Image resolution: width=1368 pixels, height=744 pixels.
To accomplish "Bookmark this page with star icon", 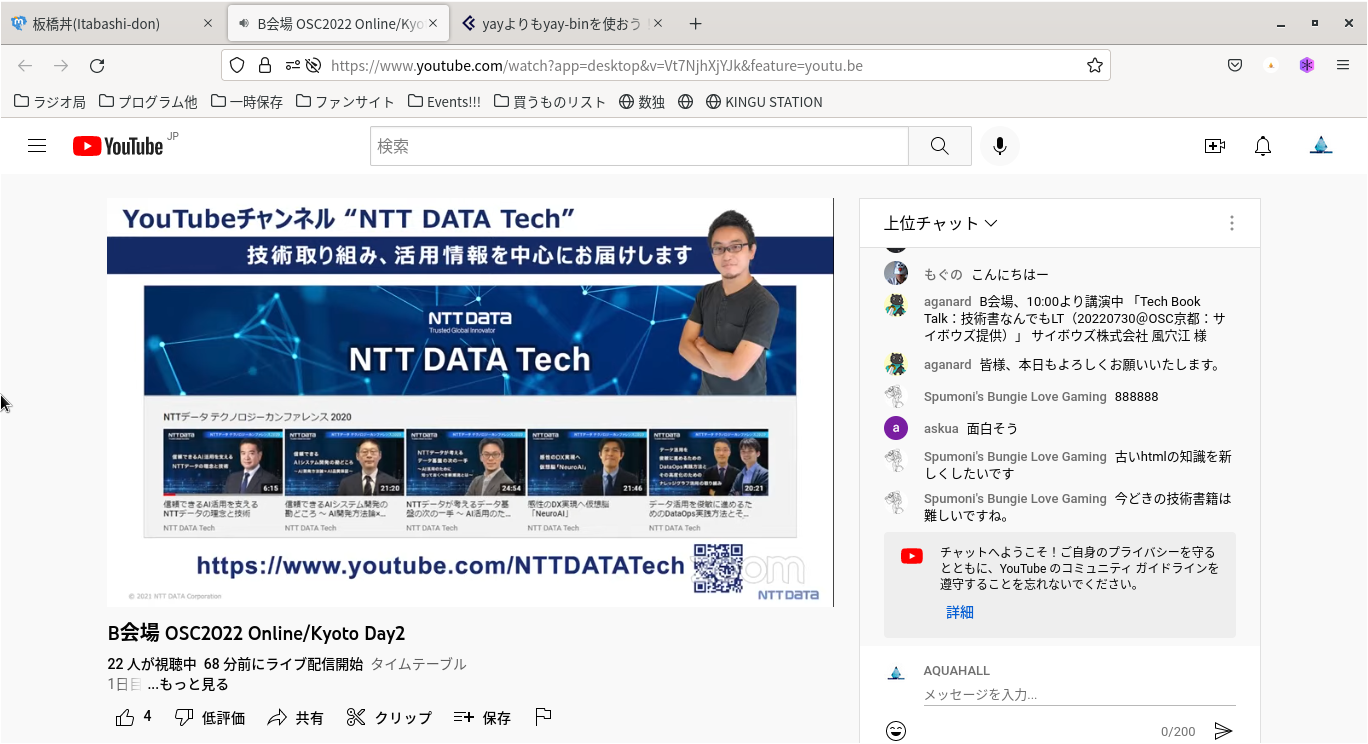I will point(1094,66).
